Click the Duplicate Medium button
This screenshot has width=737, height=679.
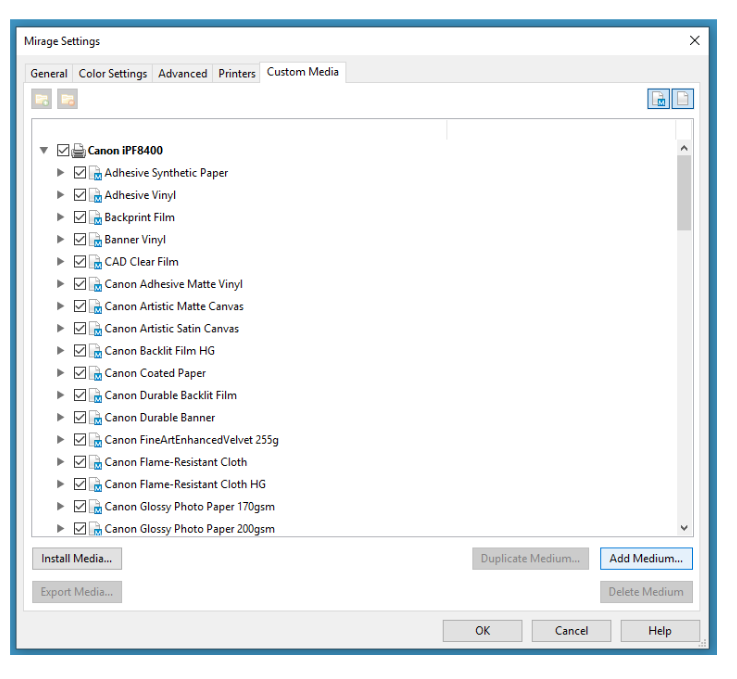pos(530,559)
